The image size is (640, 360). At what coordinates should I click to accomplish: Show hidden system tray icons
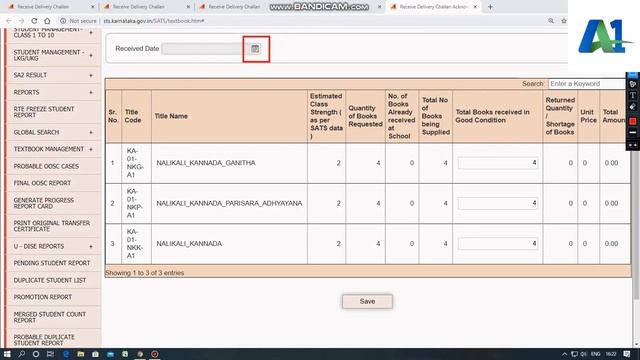pyautogui.click(x=564, y=354)
